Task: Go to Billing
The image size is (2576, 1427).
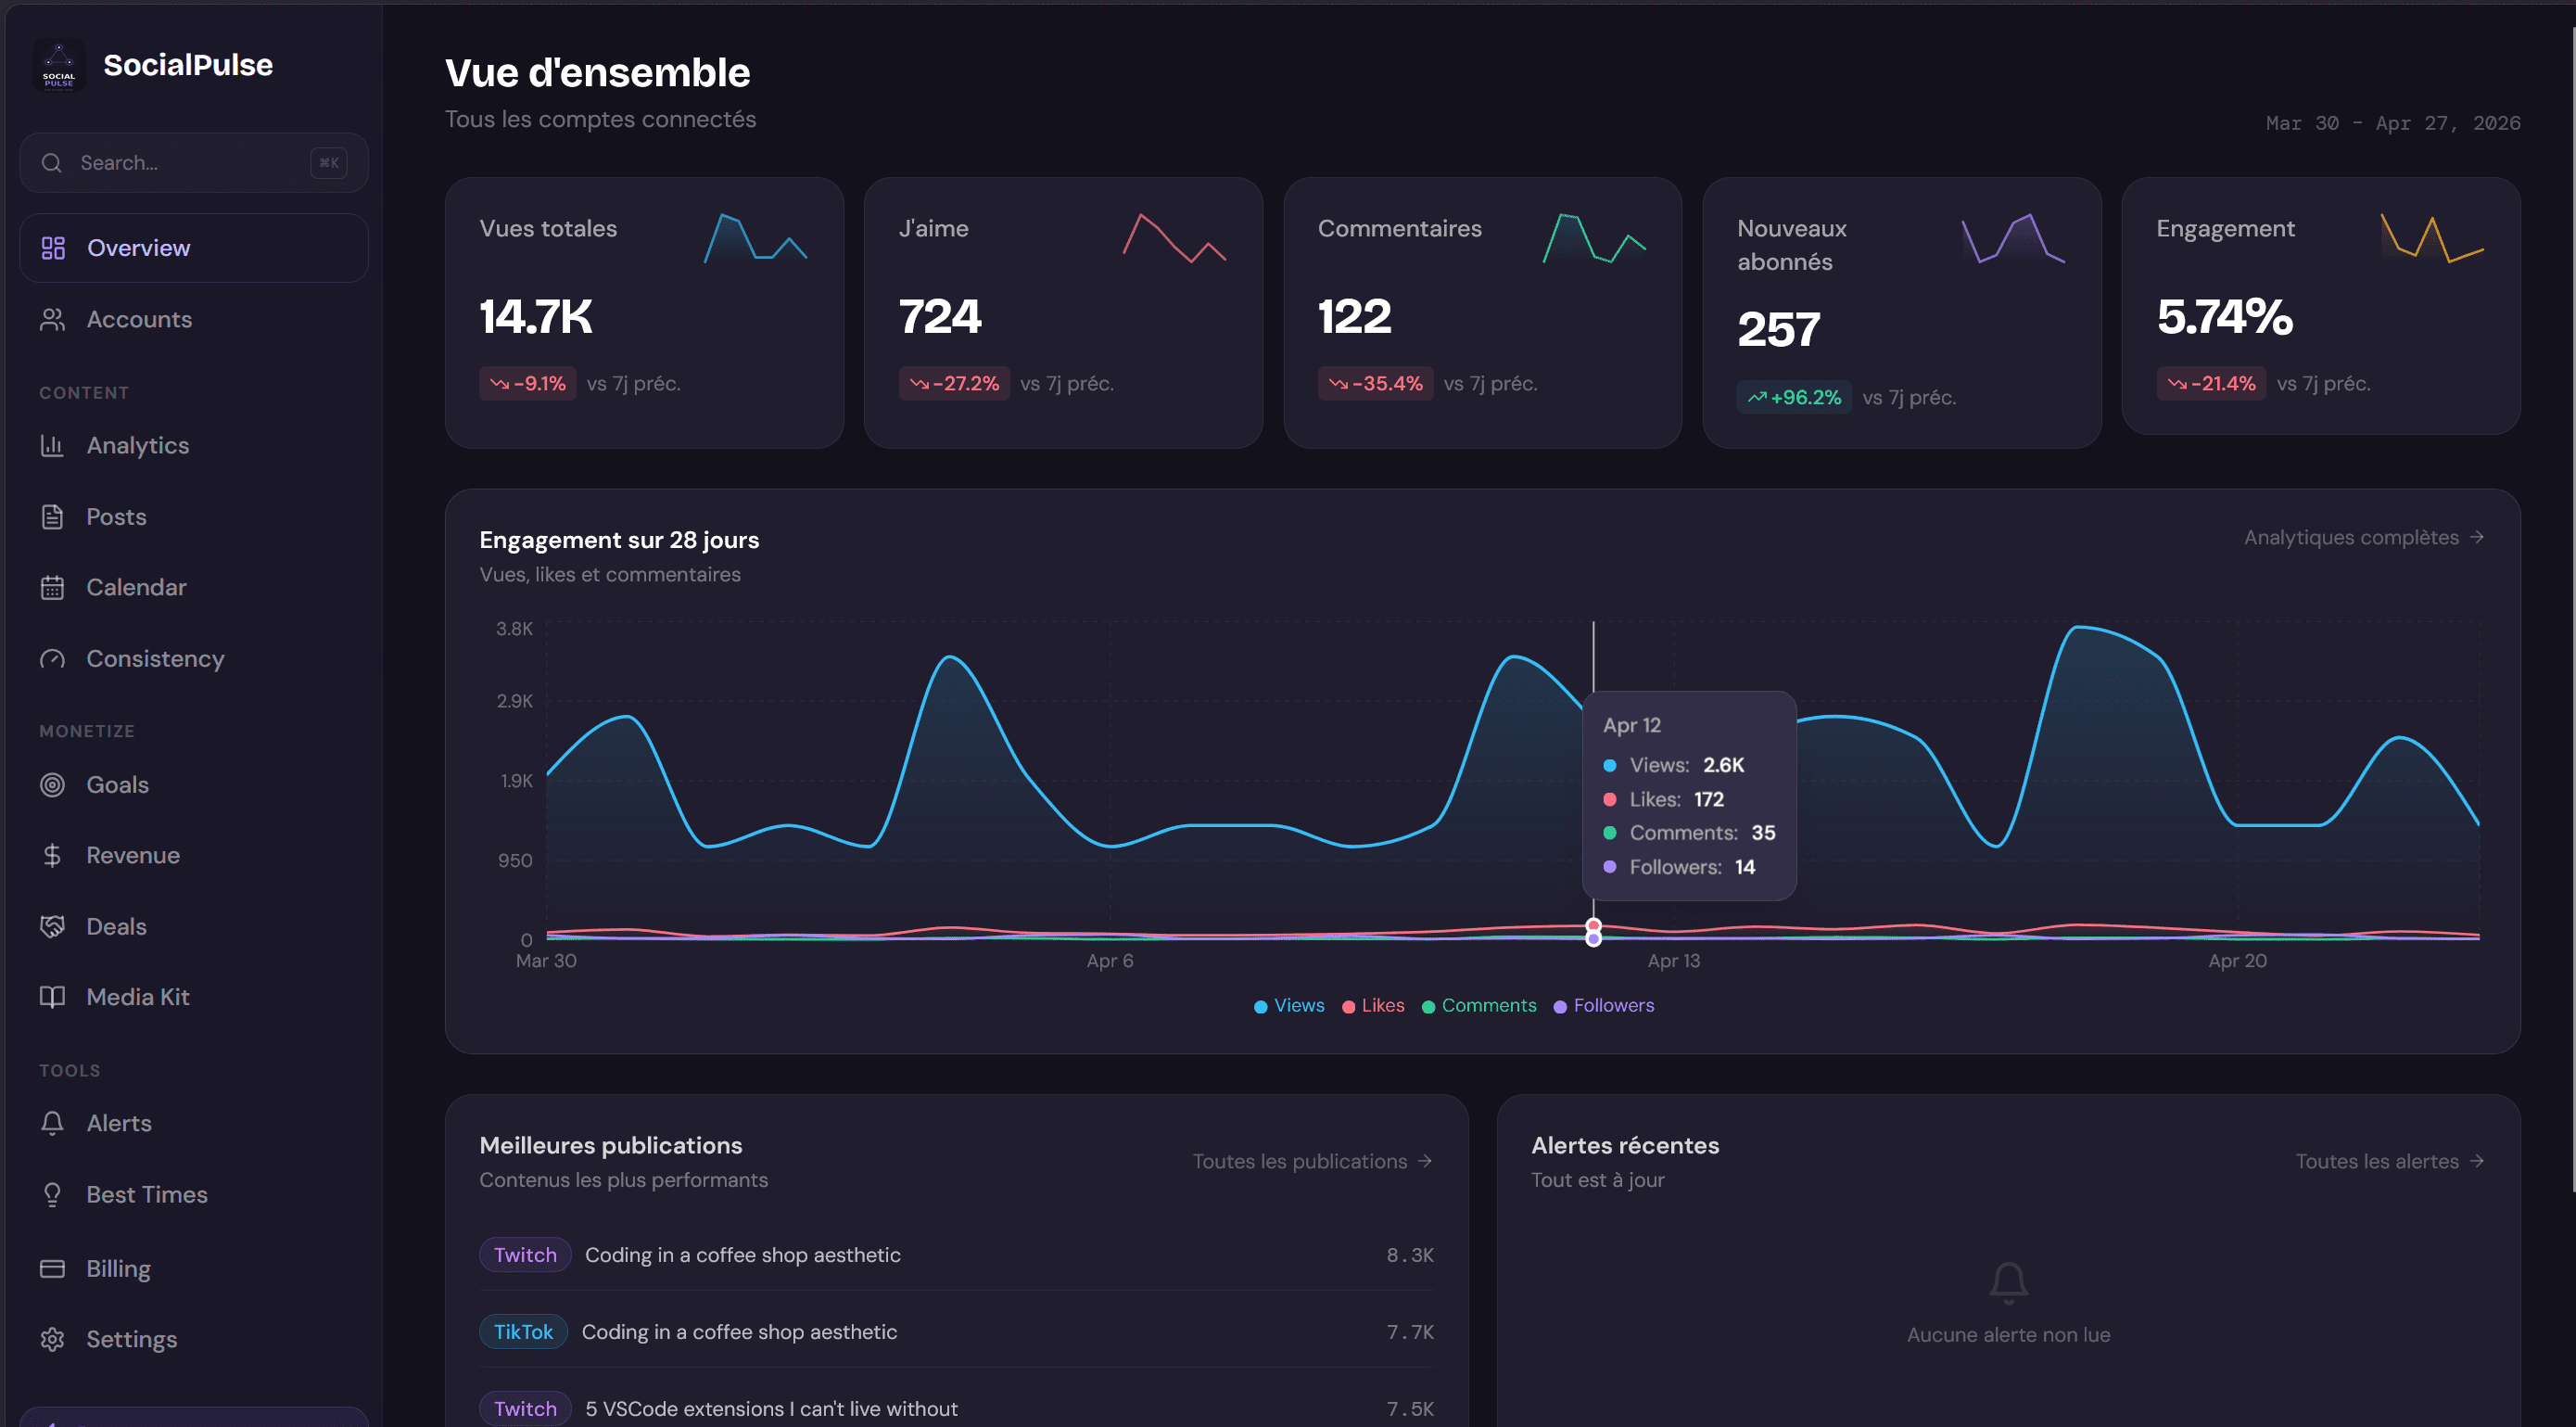Action: [x=194, y=1269]
